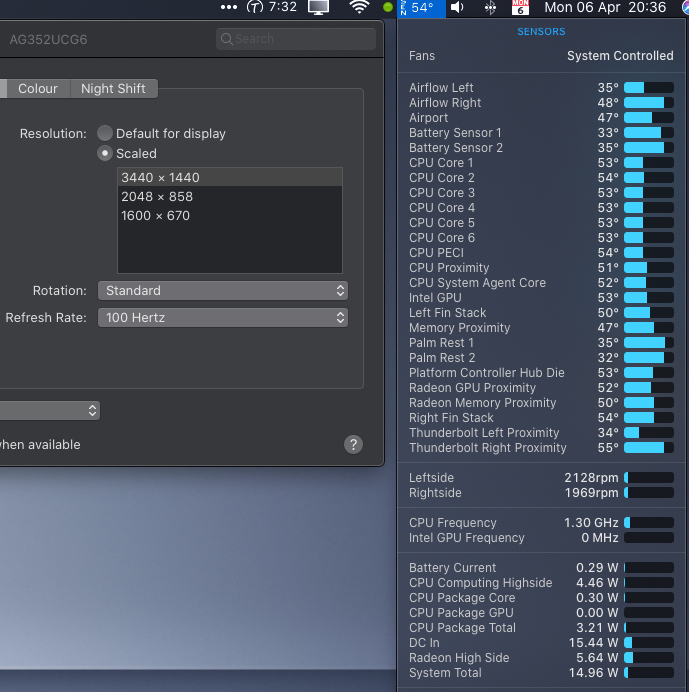Click the green status dot in the menu bar

(388, 8)
